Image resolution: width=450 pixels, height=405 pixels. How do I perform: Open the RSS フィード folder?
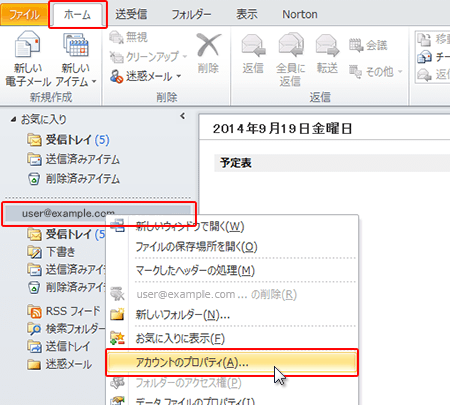click(63, 311)
